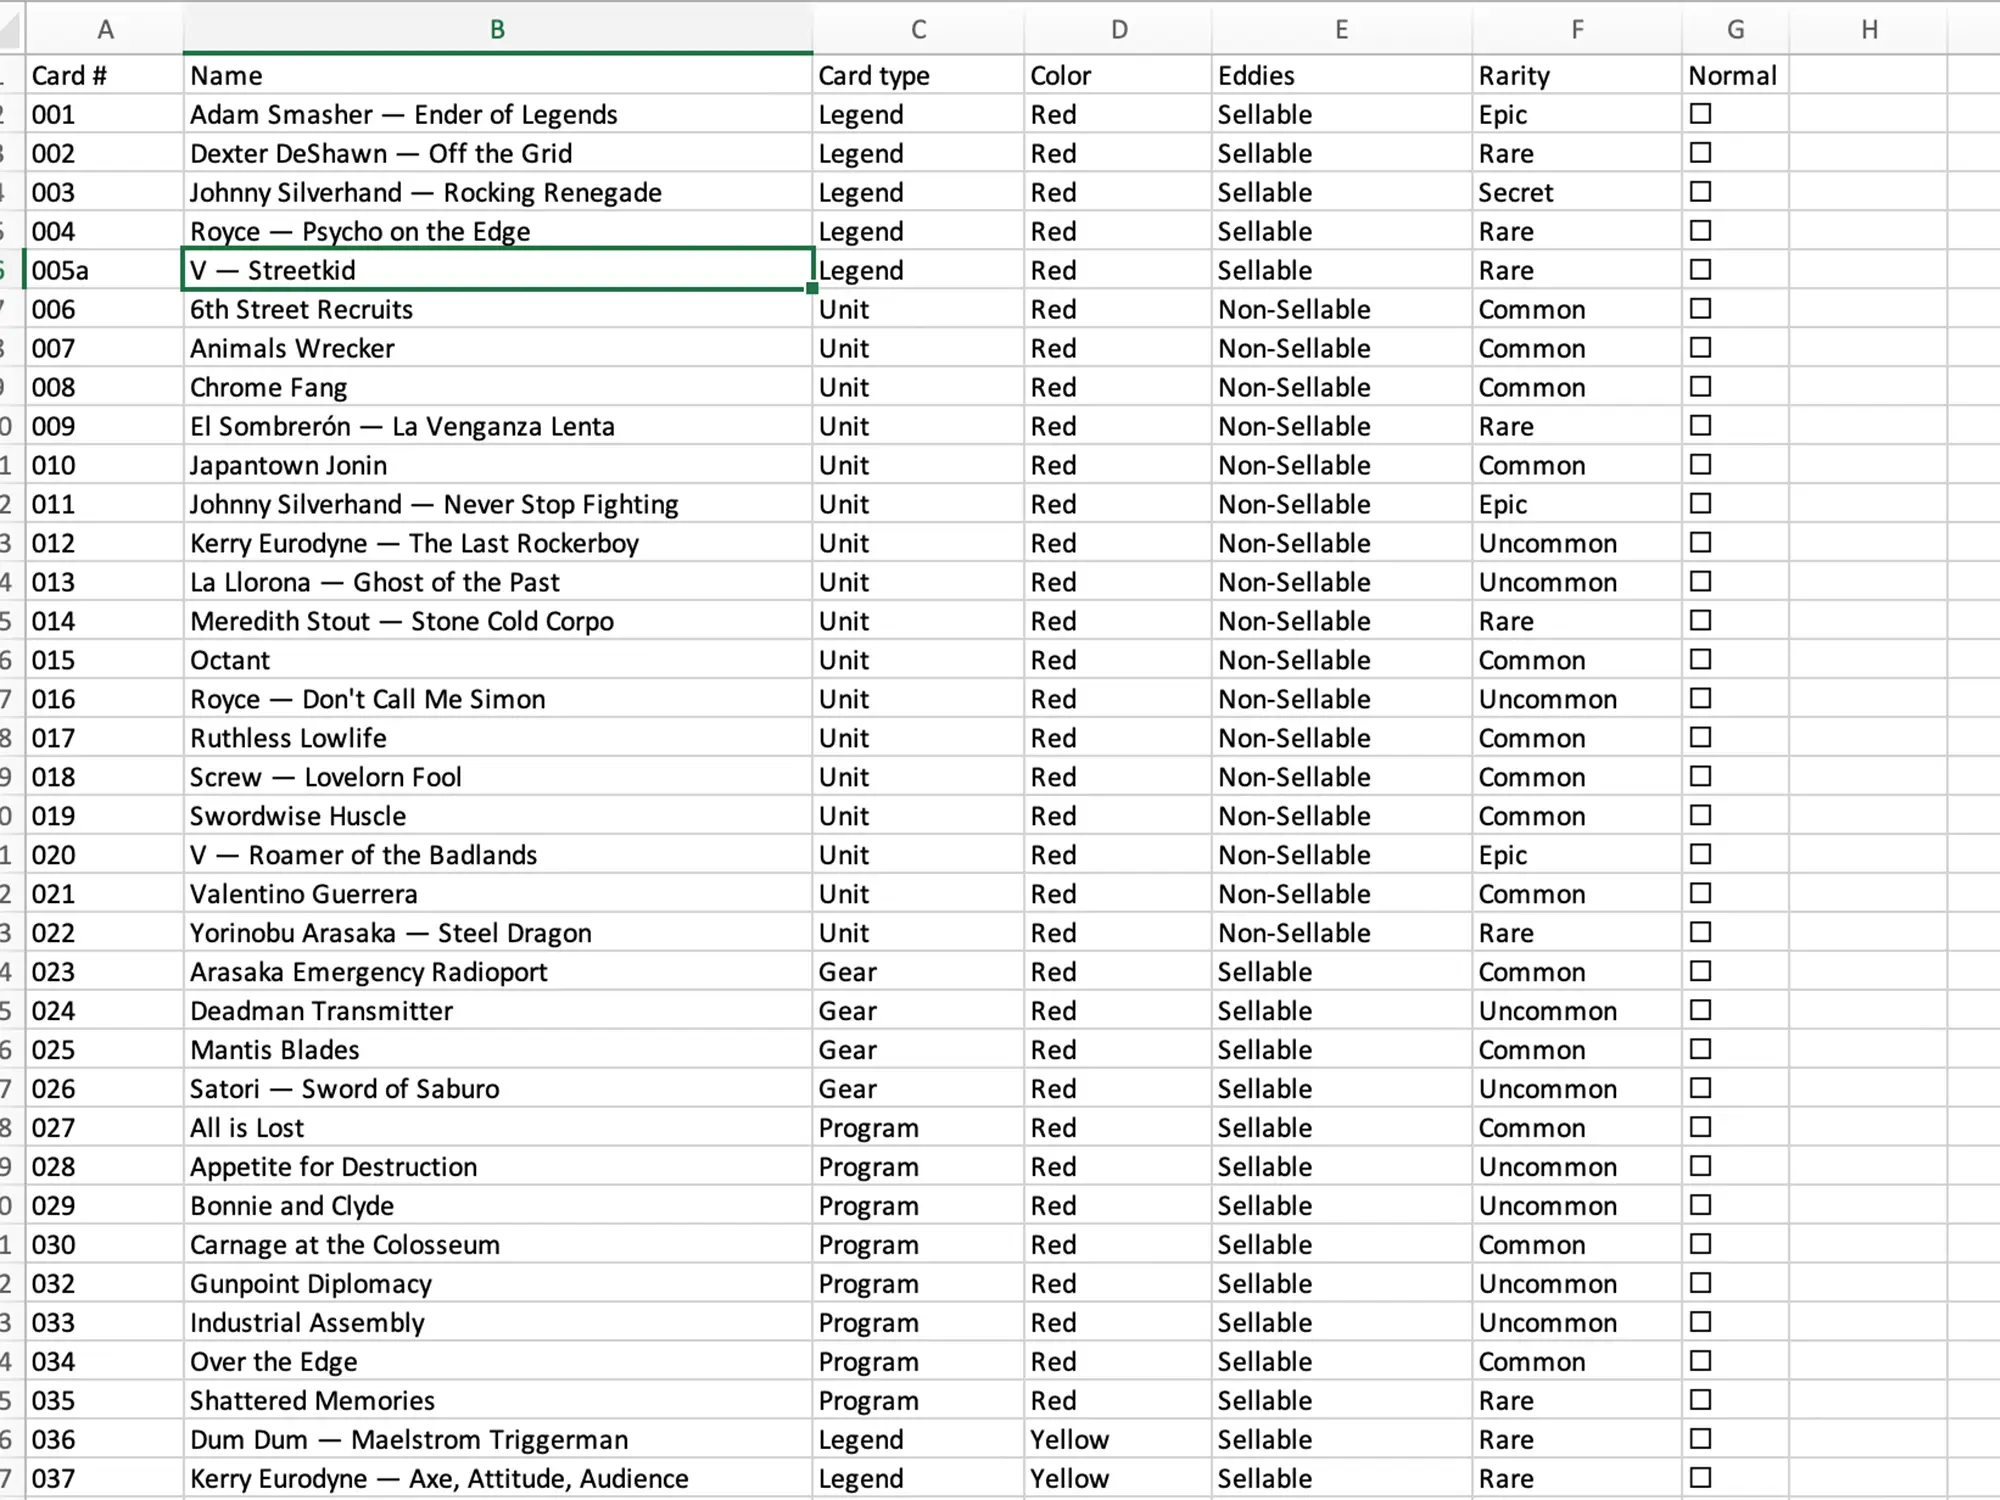2000x1500 pixels.
Task: Select the cell 'Satori — Sword of Saburo'
Action: pyautogui.click(x=498, y=1089)
